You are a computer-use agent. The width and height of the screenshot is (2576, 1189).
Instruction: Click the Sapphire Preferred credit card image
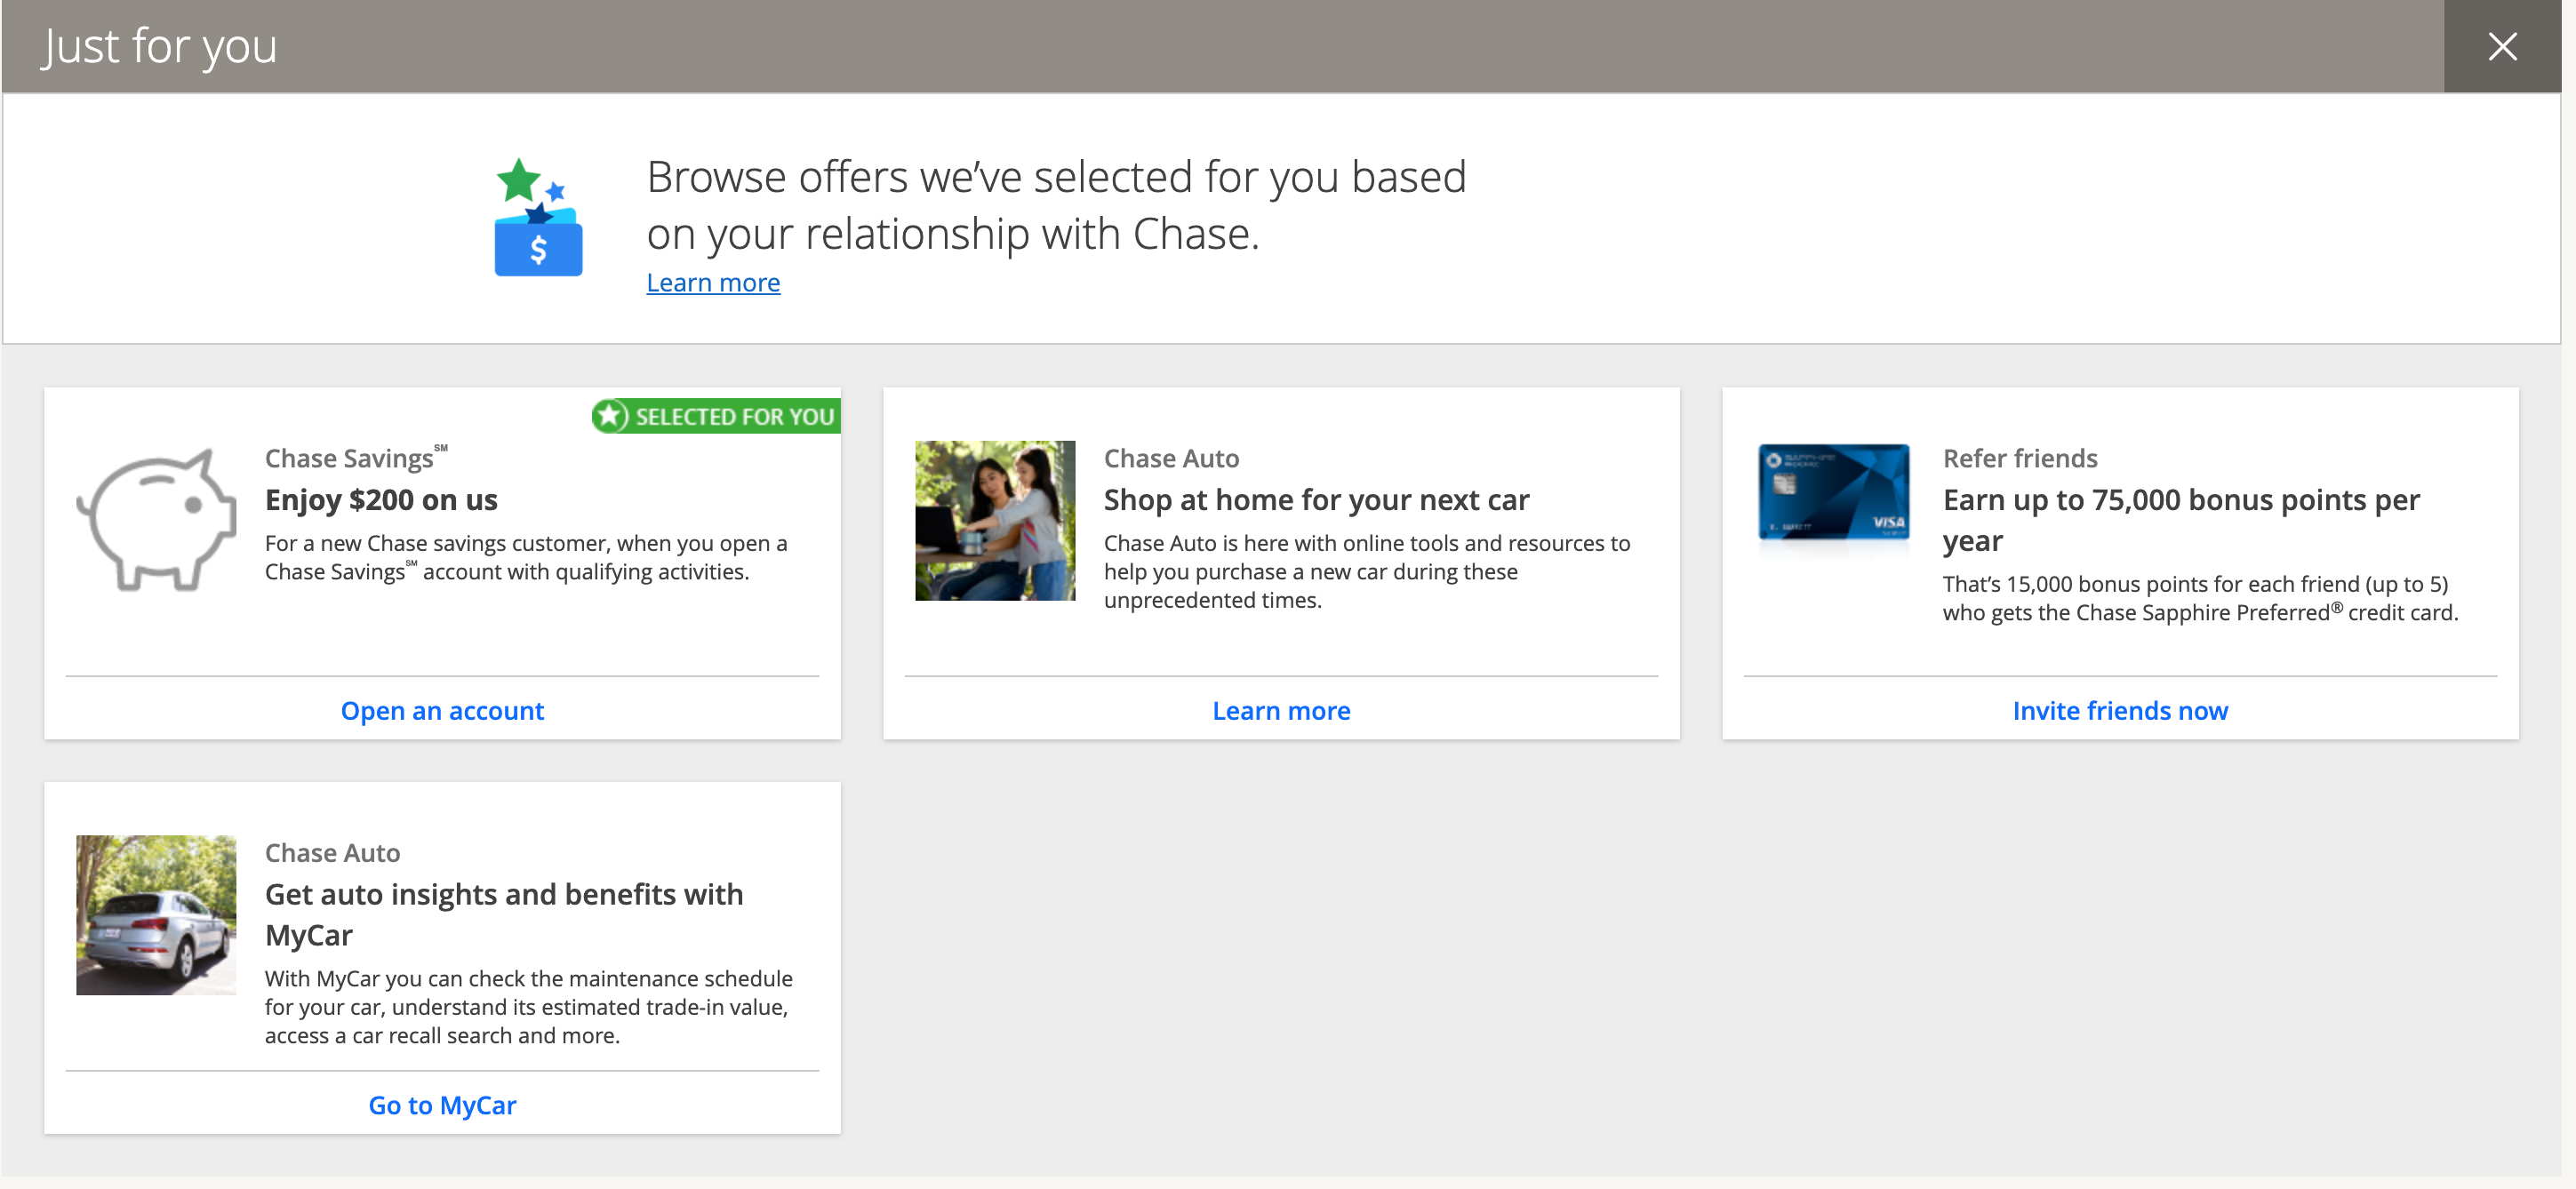point(1833,491)
